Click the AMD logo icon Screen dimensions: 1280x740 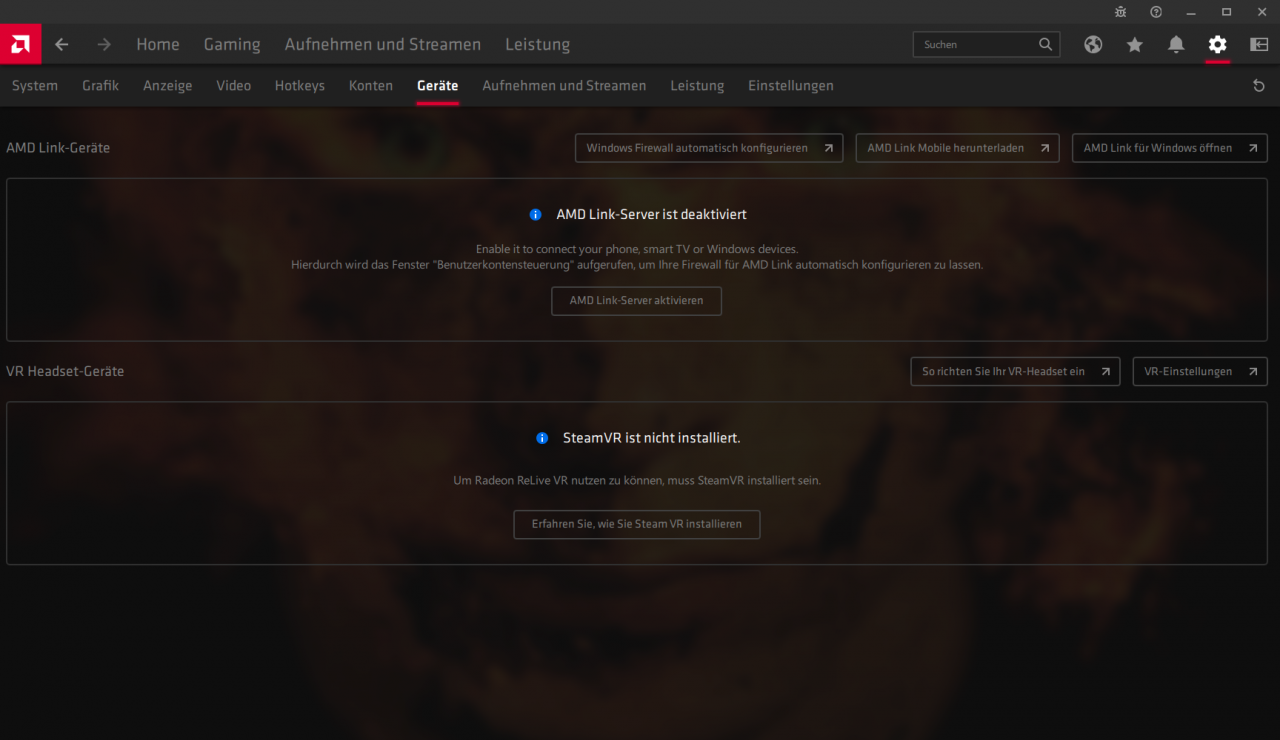(20, 44)
